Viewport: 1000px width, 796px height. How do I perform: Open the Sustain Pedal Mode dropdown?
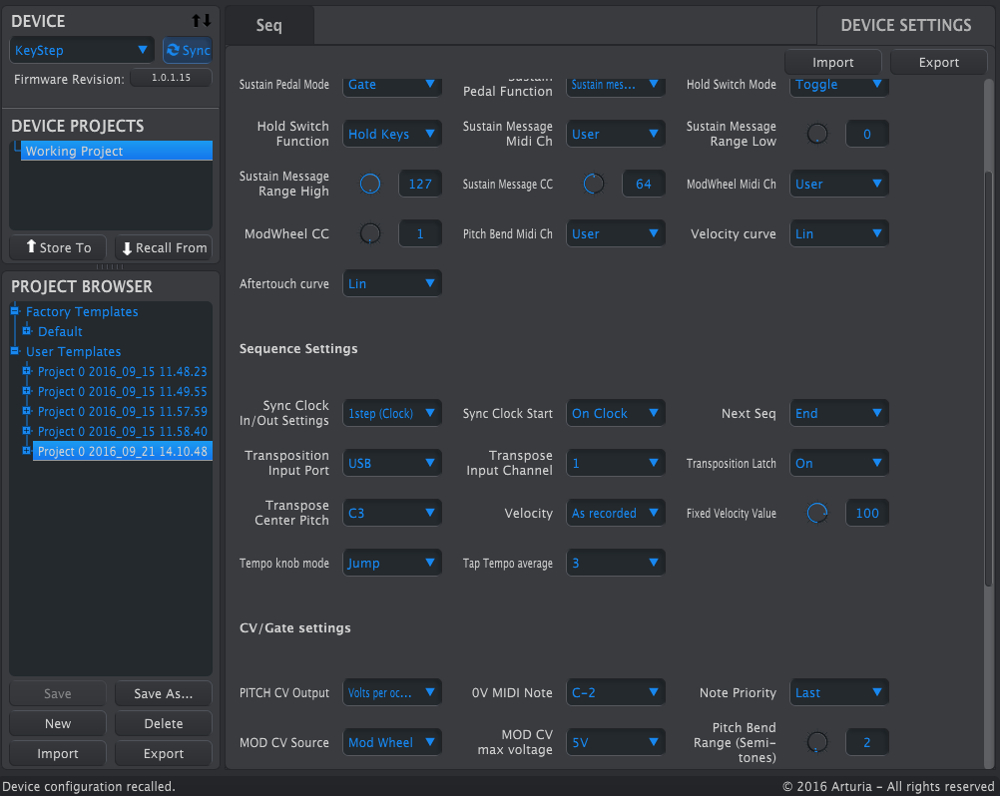click(x=392, y=85)
